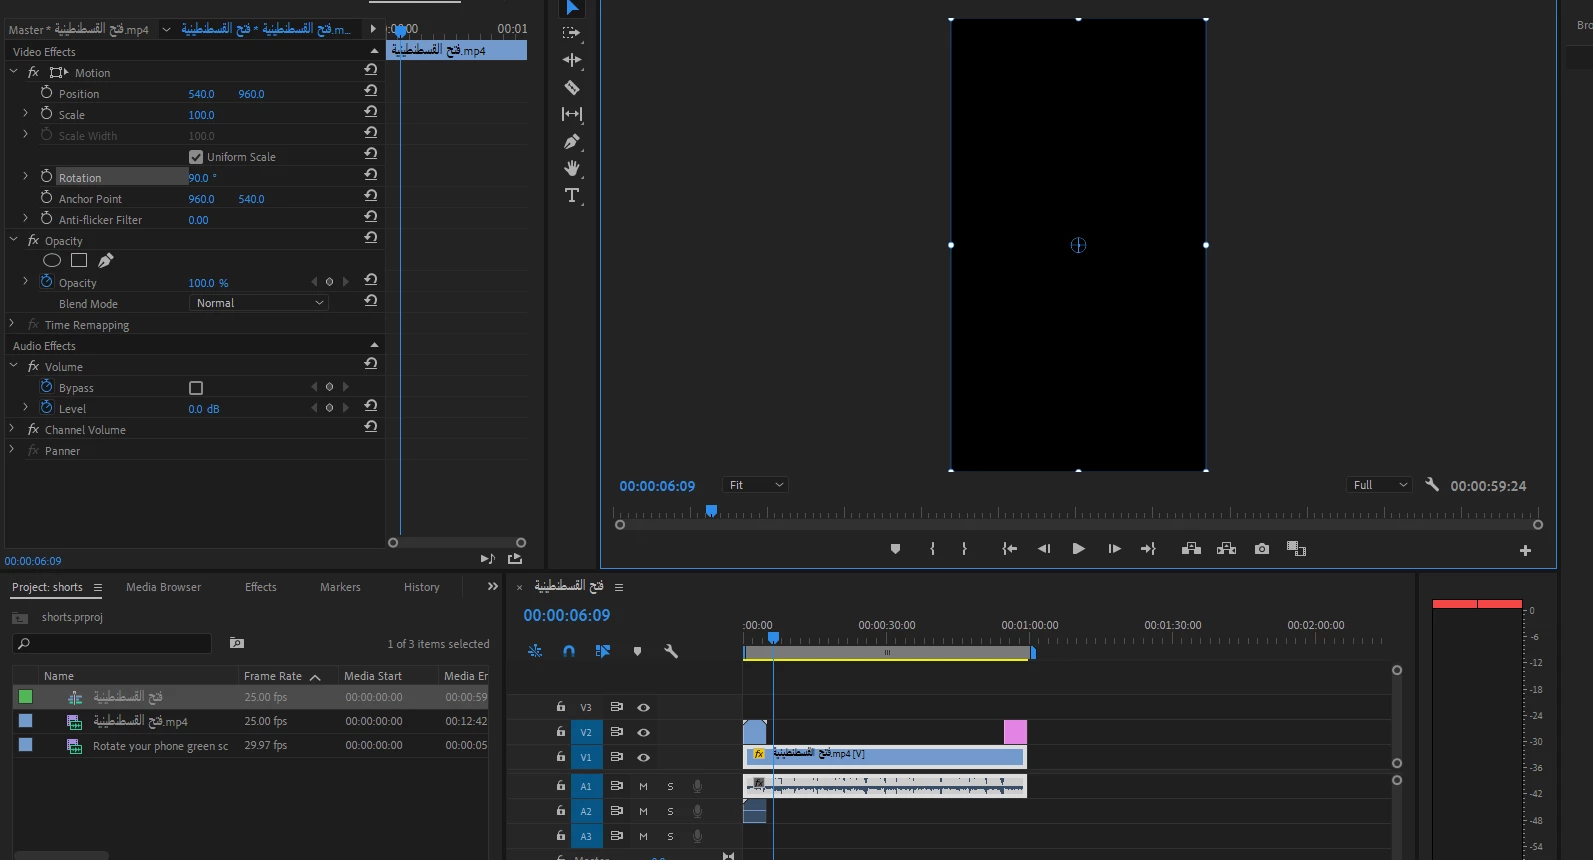The width and height of the screenshot is (1593, 860).
Task: Toggle Snap in timeline
Action: [x=569, y=651]
